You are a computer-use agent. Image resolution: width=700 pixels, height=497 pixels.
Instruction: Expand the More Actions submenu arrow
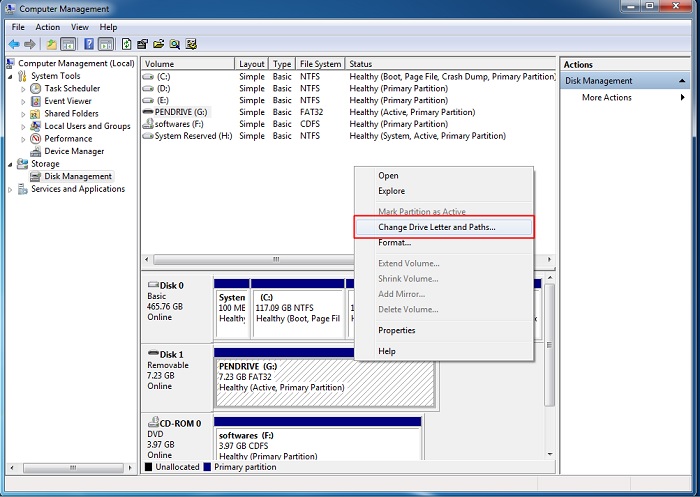click(683, 98)
